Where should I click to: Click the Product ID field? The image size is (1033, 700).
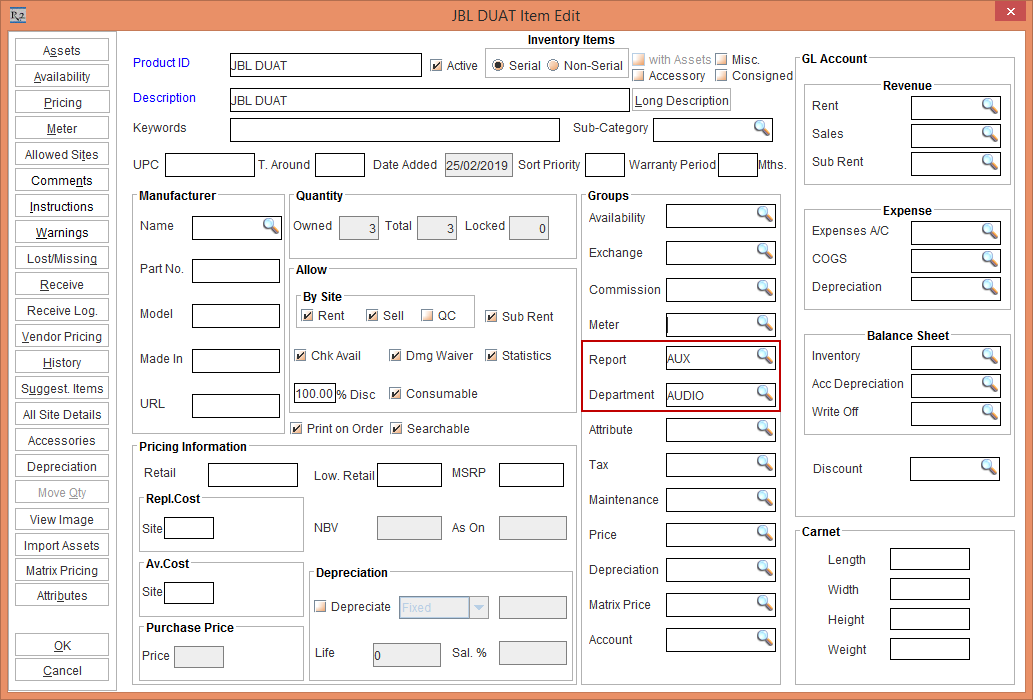[x=325, y=65]
